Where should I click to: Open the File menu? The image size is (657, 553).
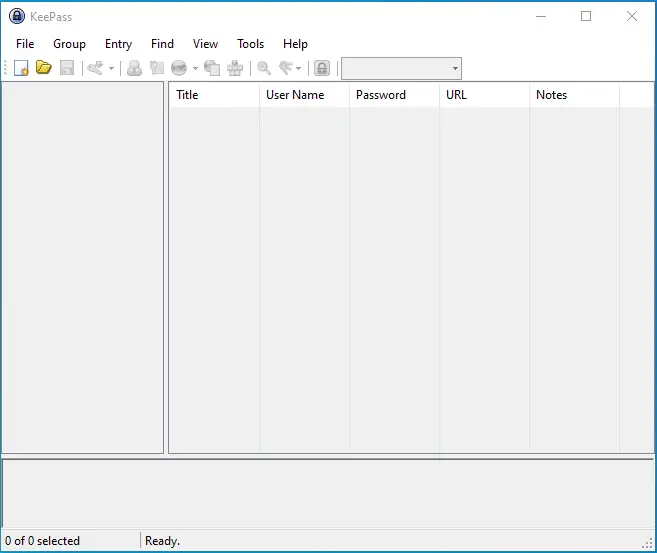click(x=25, y=44)
